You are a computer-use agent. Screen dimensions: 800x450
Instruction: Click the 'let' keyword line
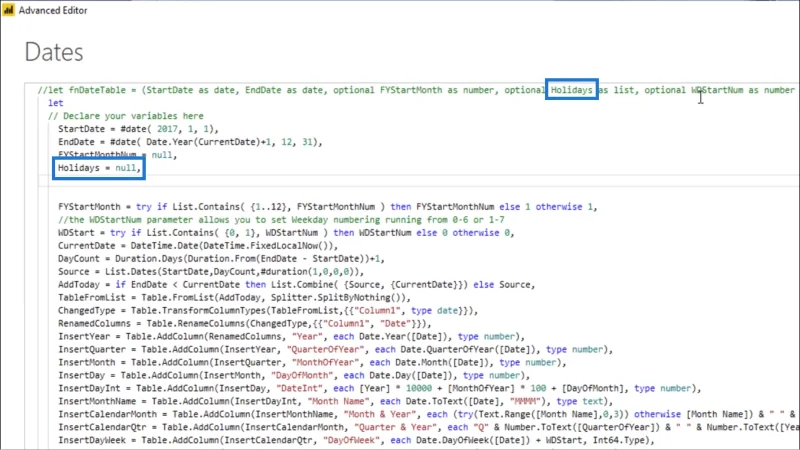[56, 103]
